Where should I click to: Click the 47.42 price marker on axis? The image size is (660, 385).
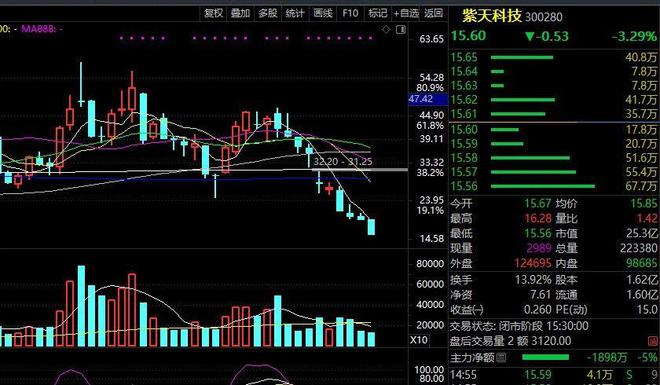click(x=428, y=99)
